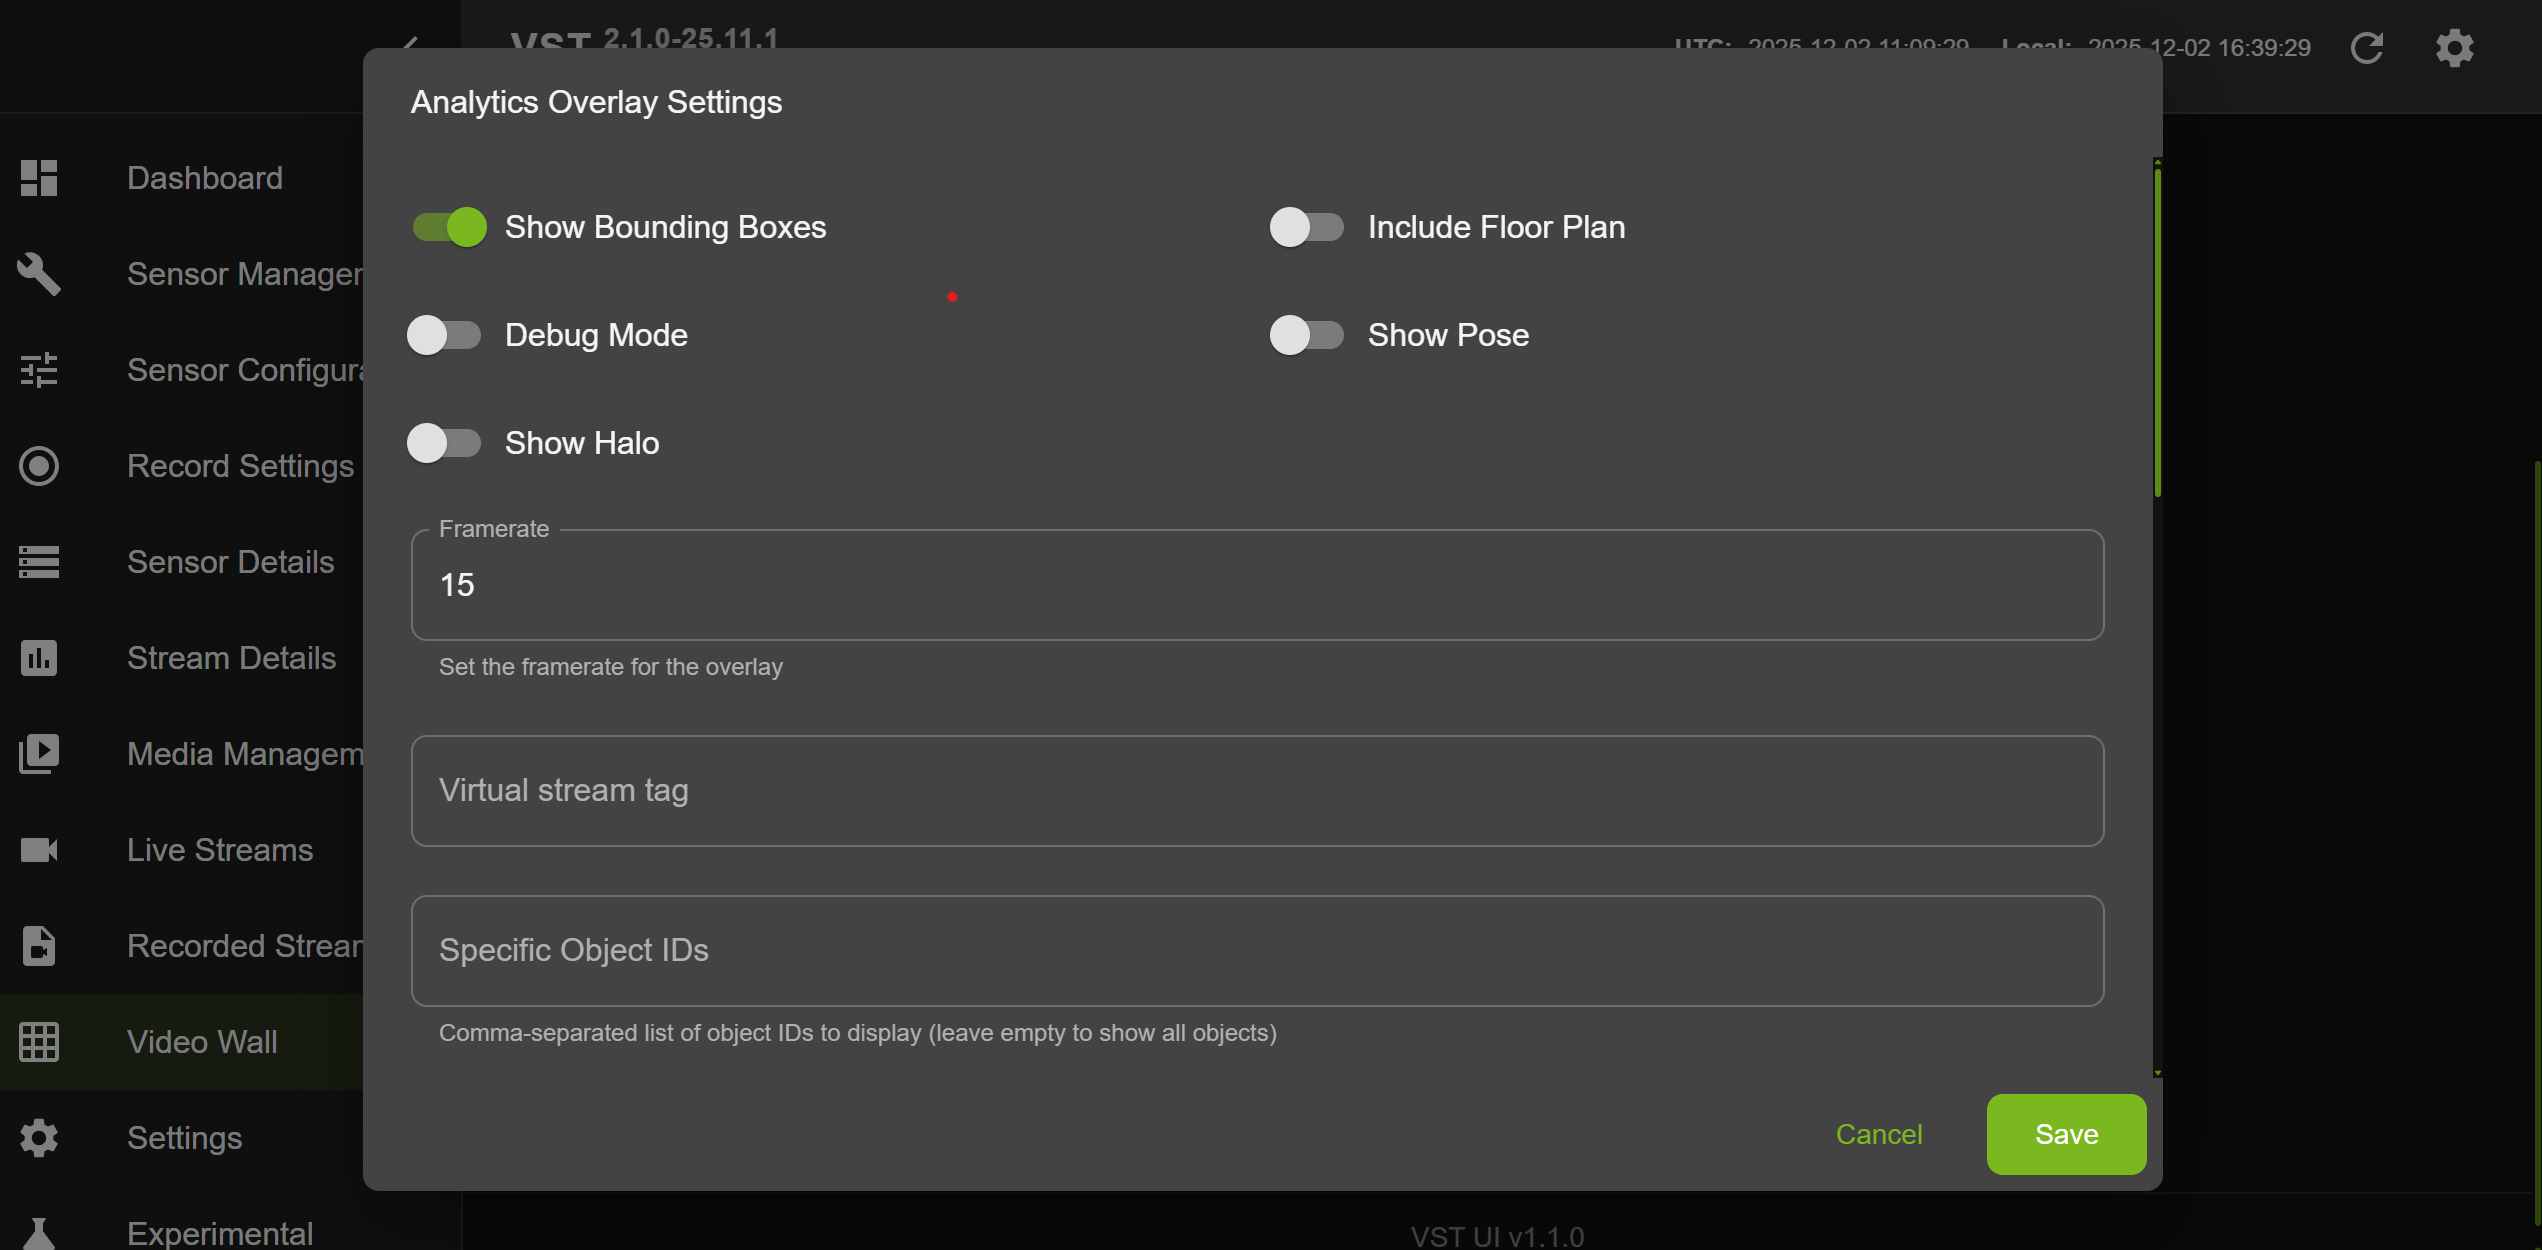Viewport: 2542px width, 1250px height.
Task: Open Sensor Details in the sidebar
Action: [x=230, y=562]
